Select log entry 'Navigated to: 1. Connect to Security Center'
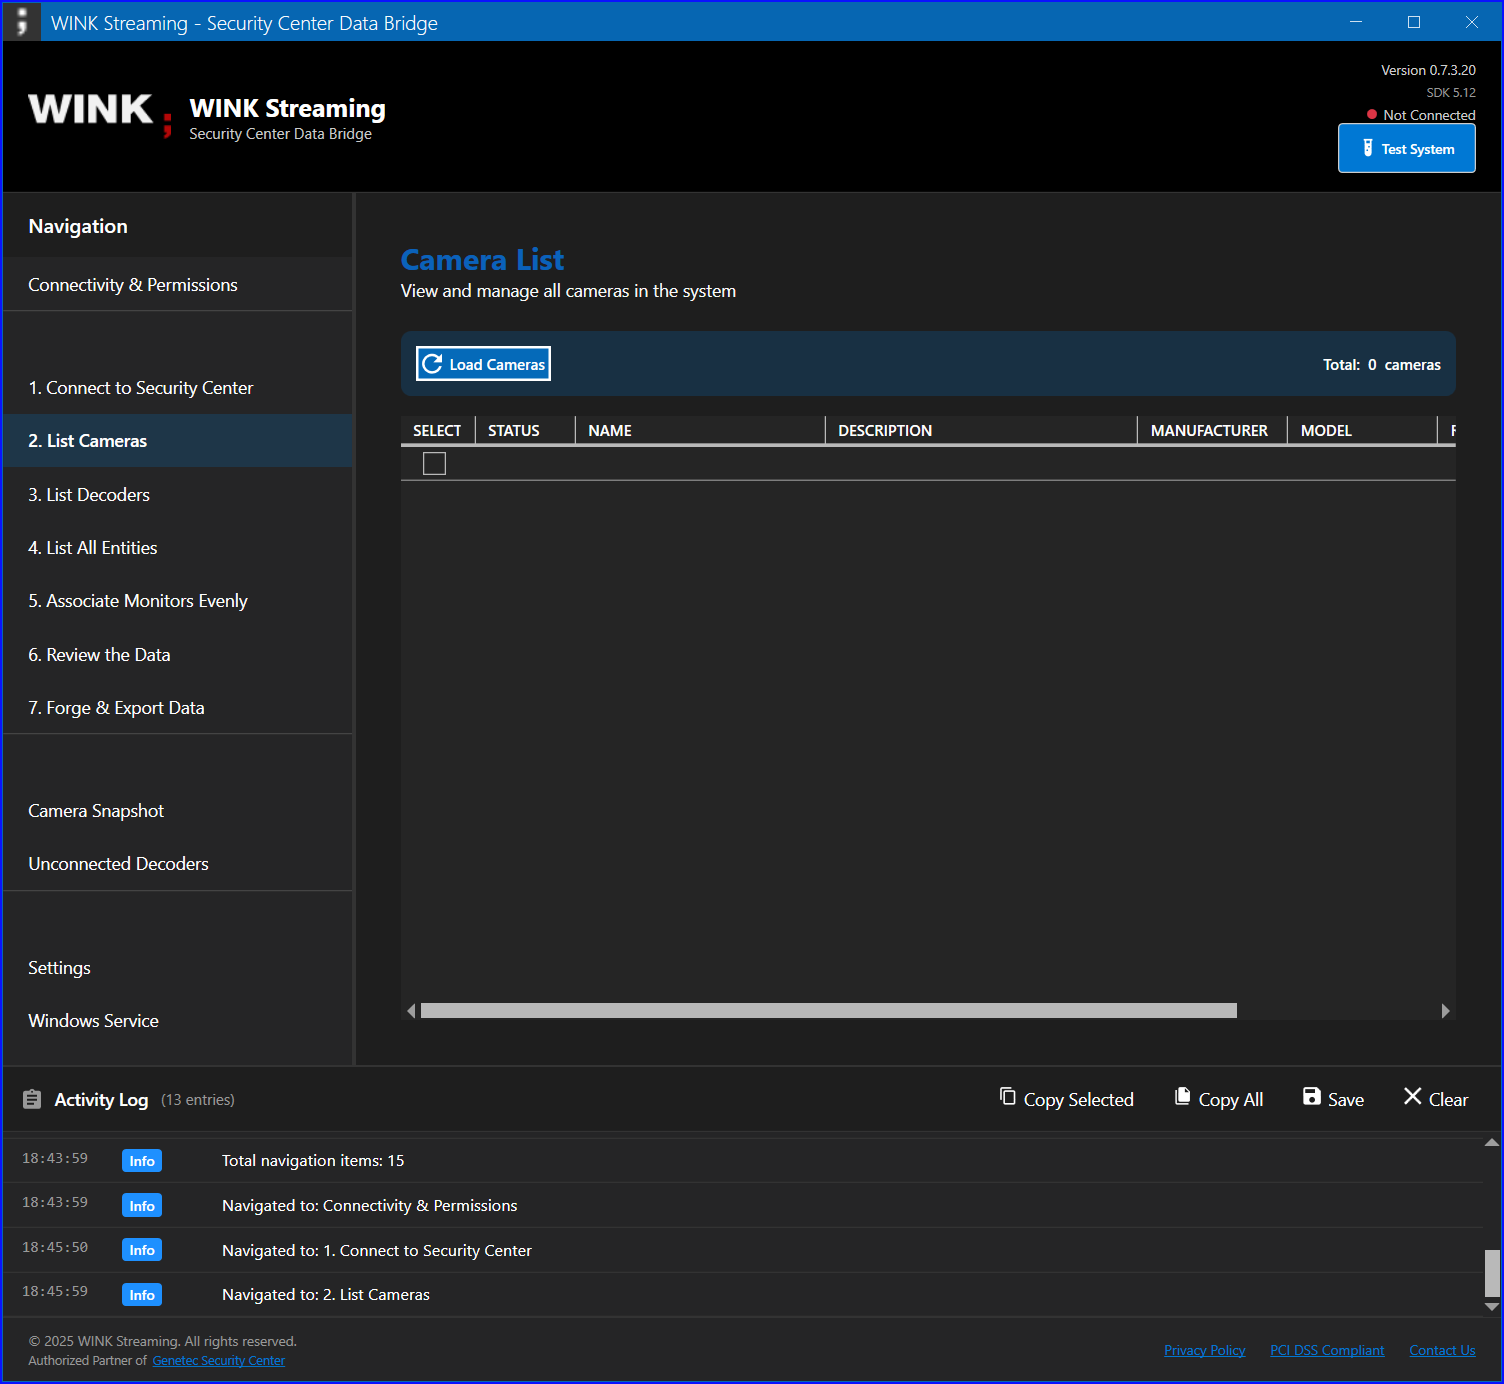This screenshot has width=1504, height=1384. [x=742, y=1251]
